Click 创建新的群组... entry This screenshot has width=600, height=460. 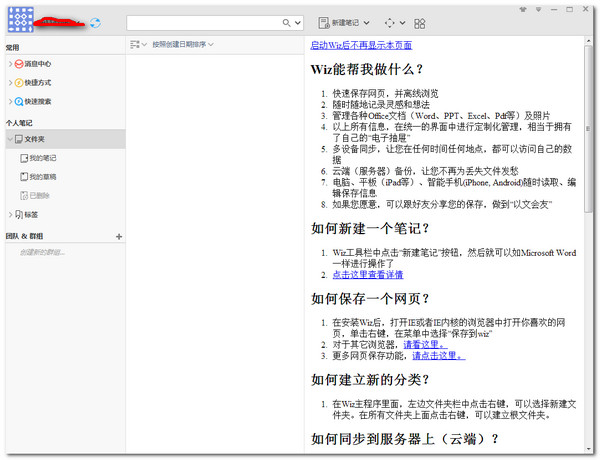[42, 253]
